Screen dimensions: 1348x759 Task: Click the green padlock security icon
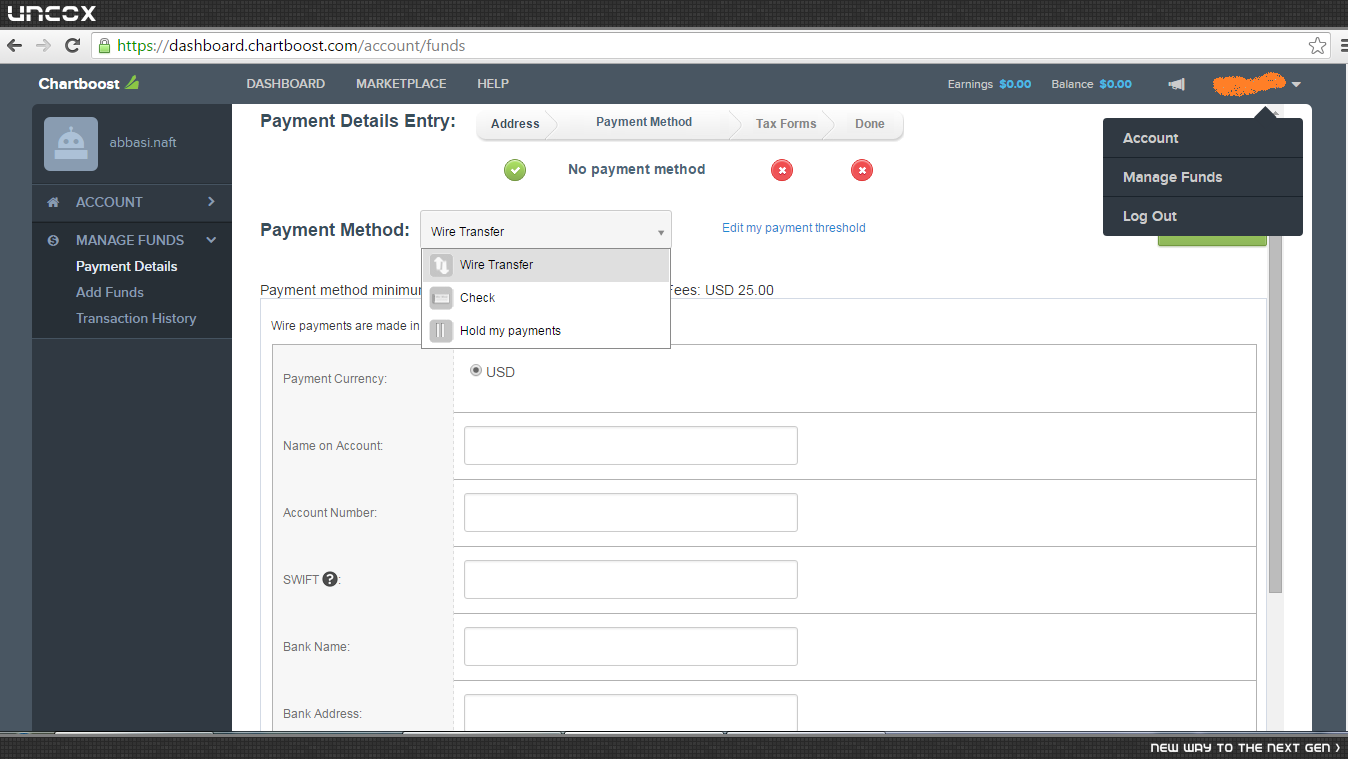coord(103,45)
